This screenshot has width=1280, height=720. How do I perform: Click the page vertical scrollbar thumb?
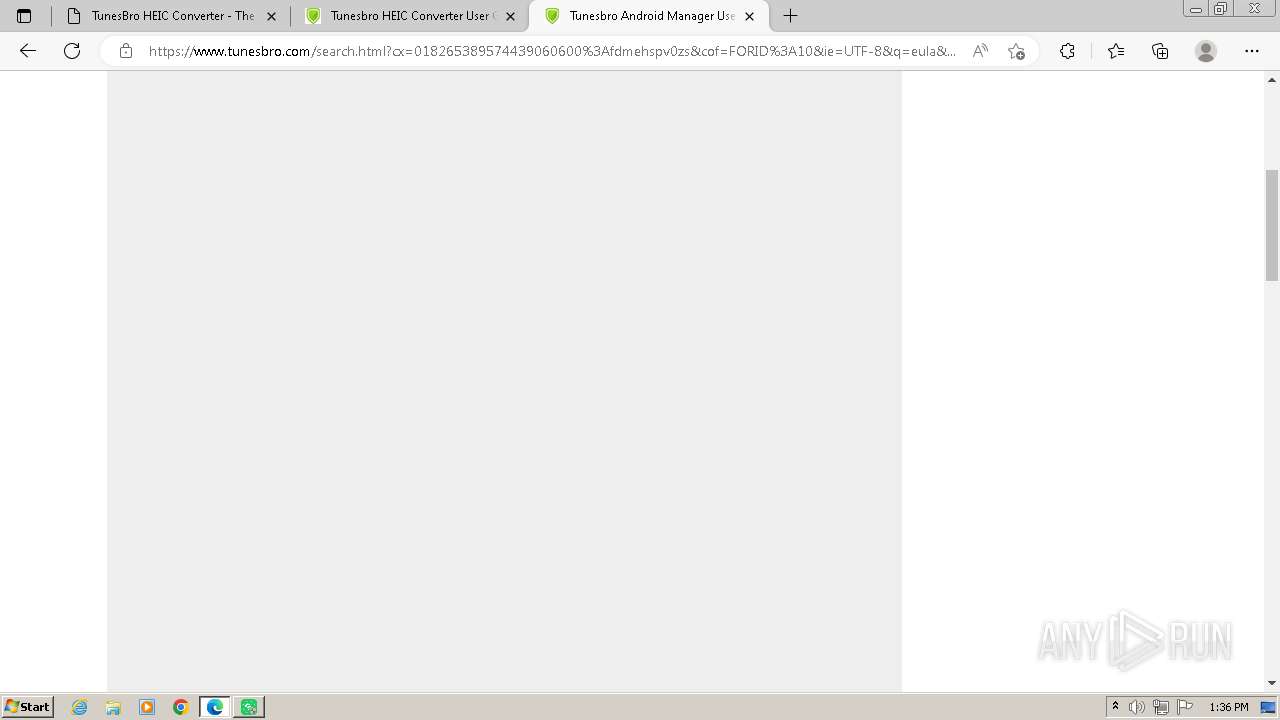[1272, 225]
